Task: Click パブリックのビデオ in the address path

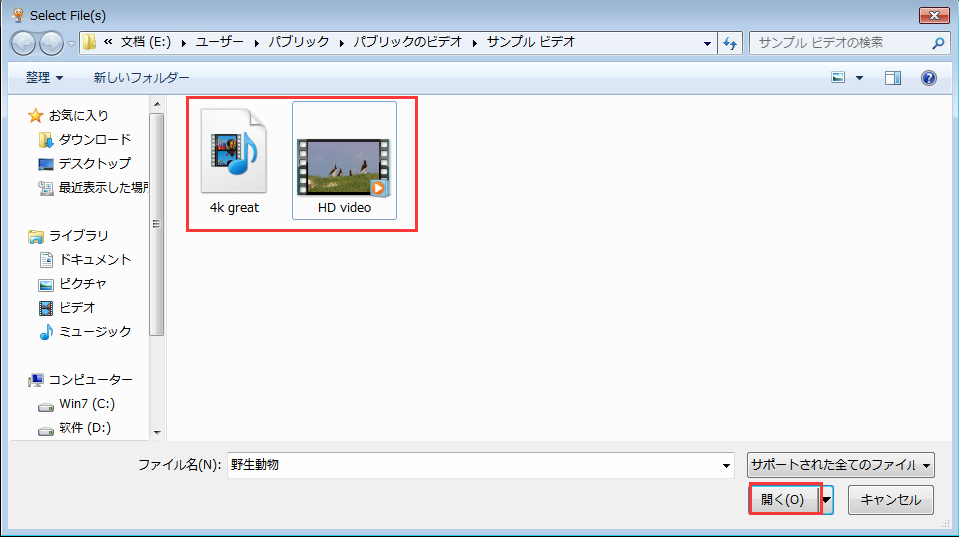Action: [x=407, y=42]
